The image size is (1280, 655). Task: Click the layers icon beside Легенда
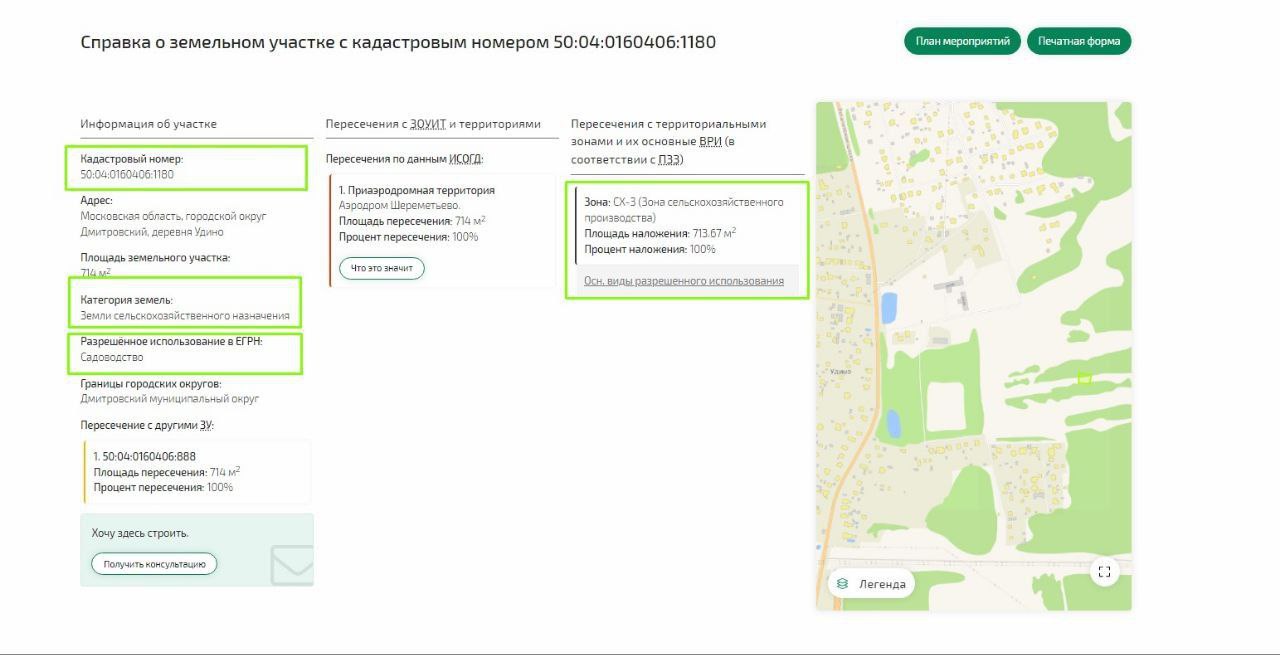[842, 584]
